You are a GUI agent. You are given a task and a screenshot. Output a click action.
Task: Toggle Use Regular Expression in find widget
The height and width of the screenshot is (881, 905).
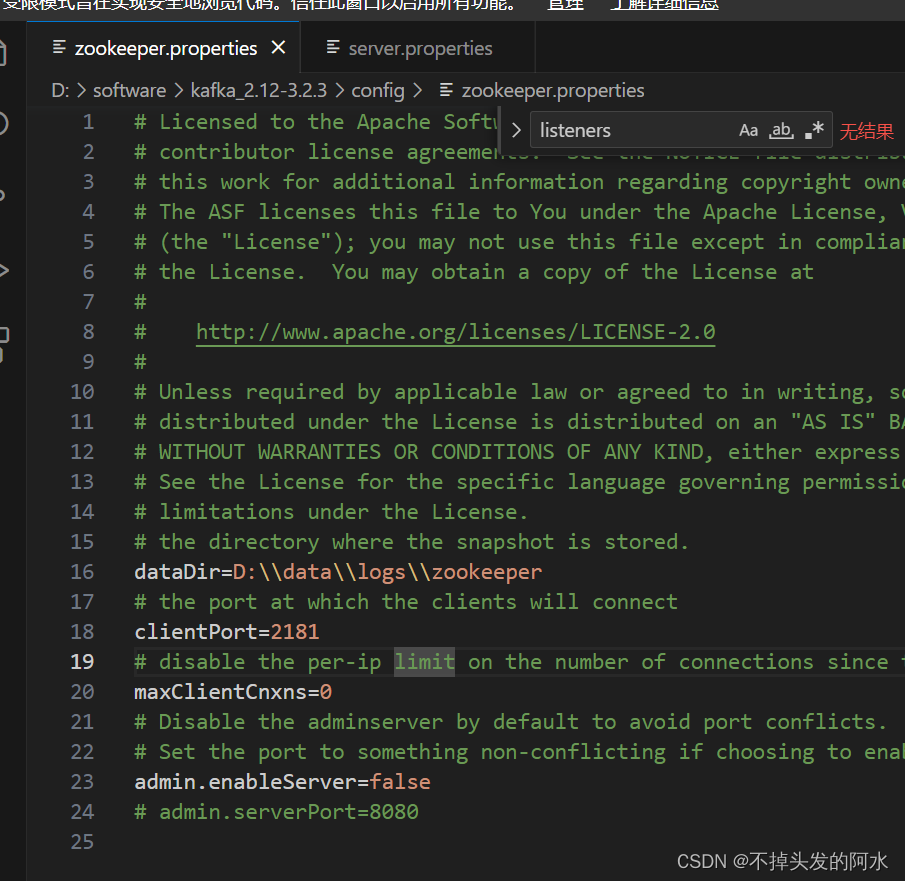(814, 130)
